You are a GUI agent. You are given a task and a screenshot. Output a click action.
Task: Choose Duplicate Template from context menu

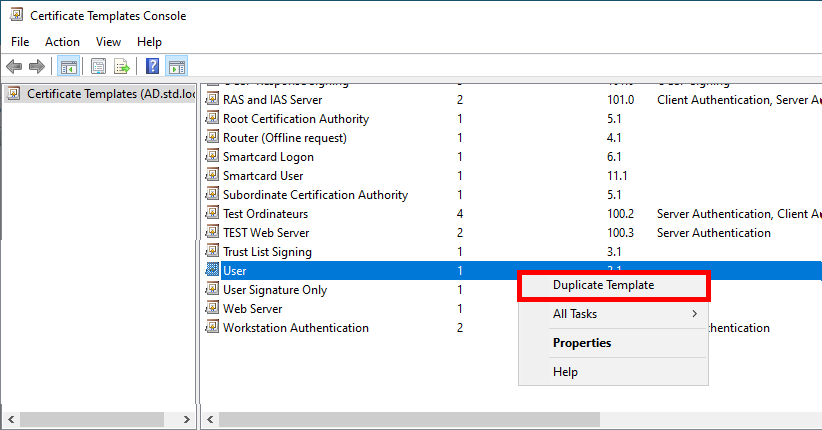pos(613,285)
